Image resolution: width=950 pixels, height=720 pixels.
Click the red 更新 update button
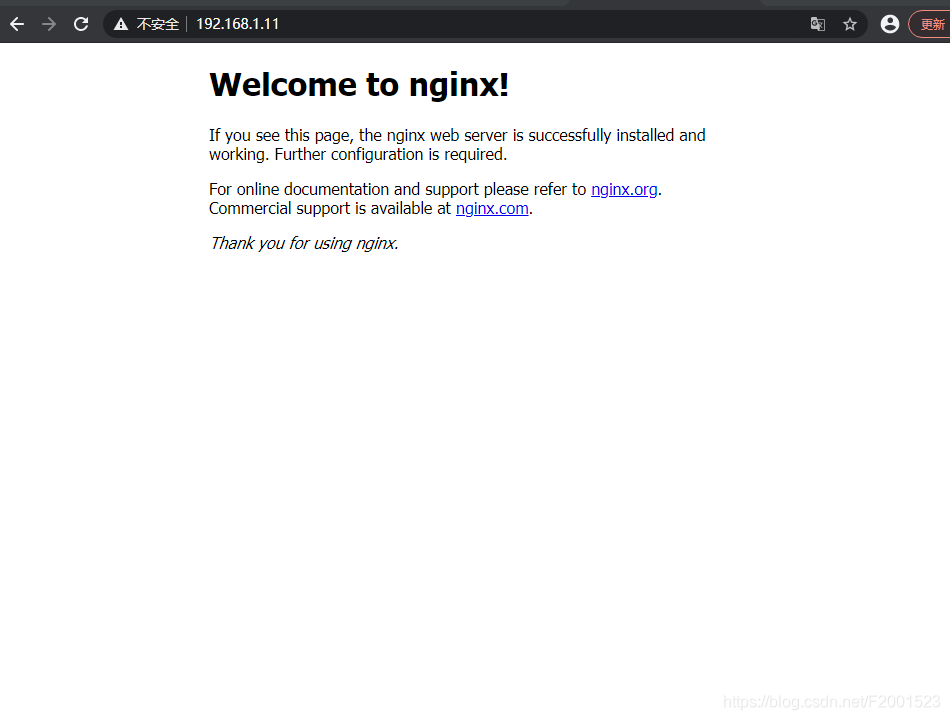[x=930, y=24]
